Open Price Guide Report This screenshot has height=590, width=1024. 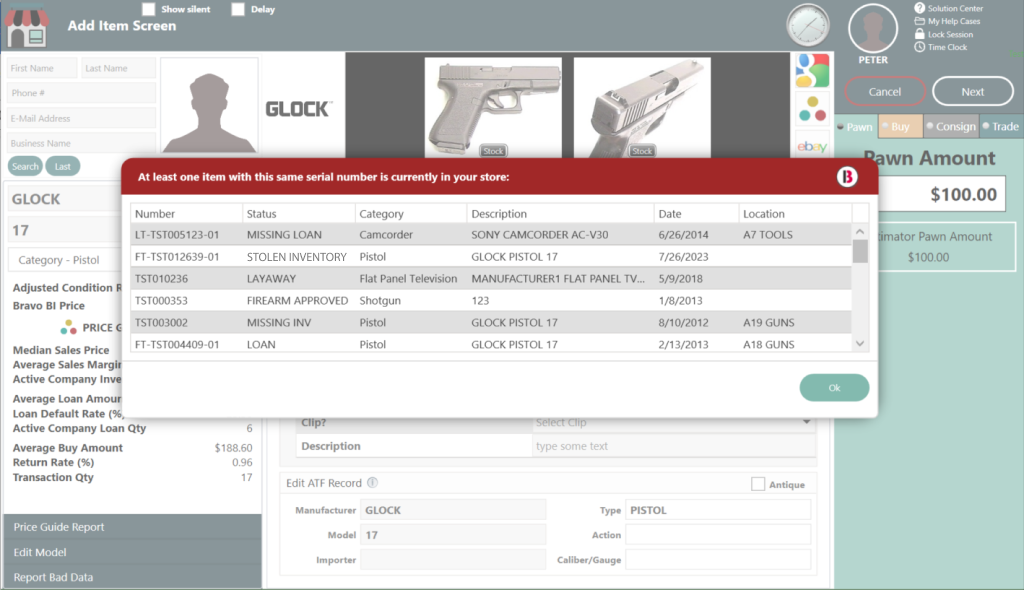pyautogui.click(x=133, y=527)
